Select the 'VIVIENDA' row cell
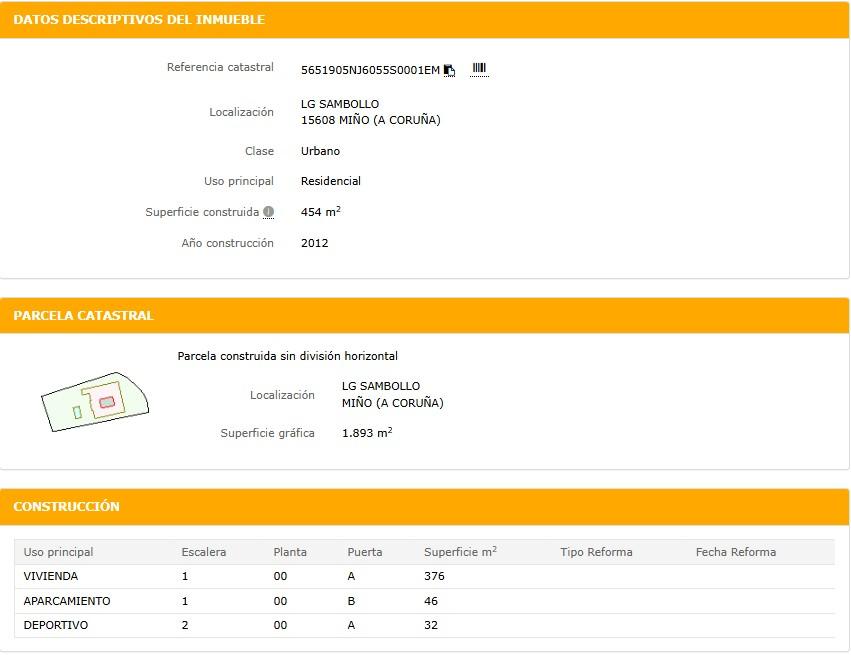Viewport: 851px width, 655px height. click(x=50, y=576)
